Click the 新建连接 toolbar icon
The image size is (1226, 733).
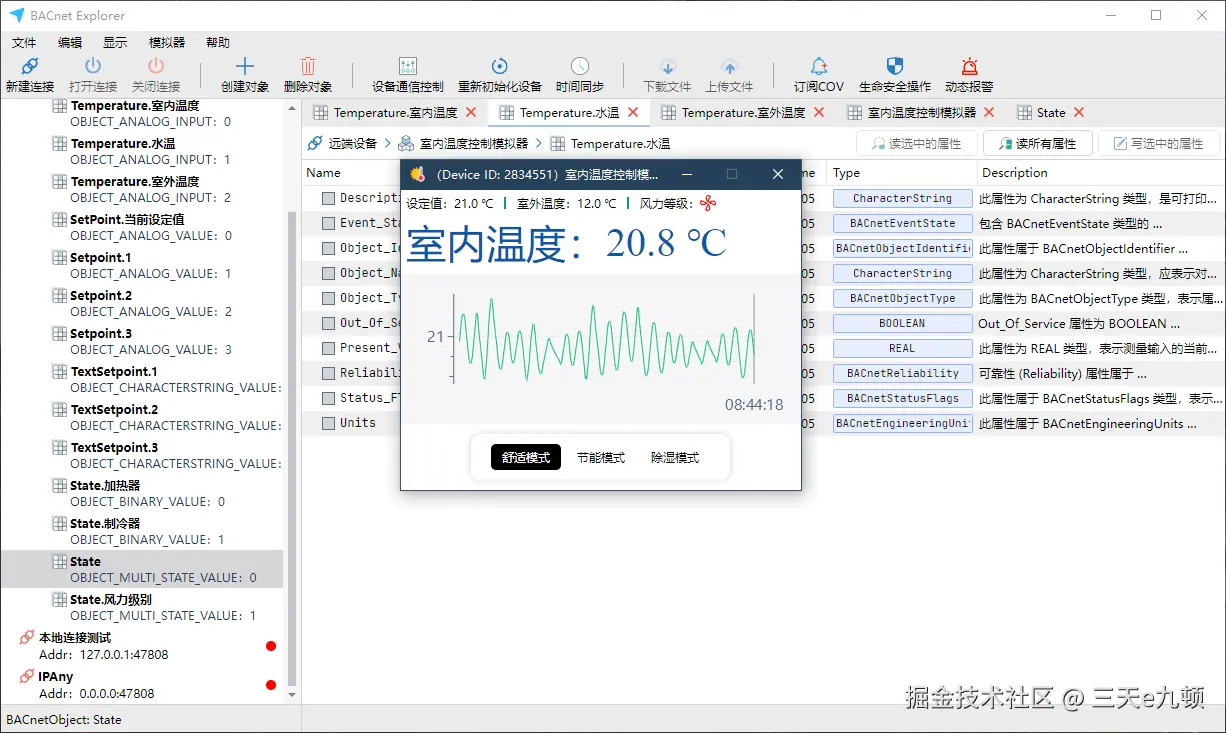click(30, 66)
